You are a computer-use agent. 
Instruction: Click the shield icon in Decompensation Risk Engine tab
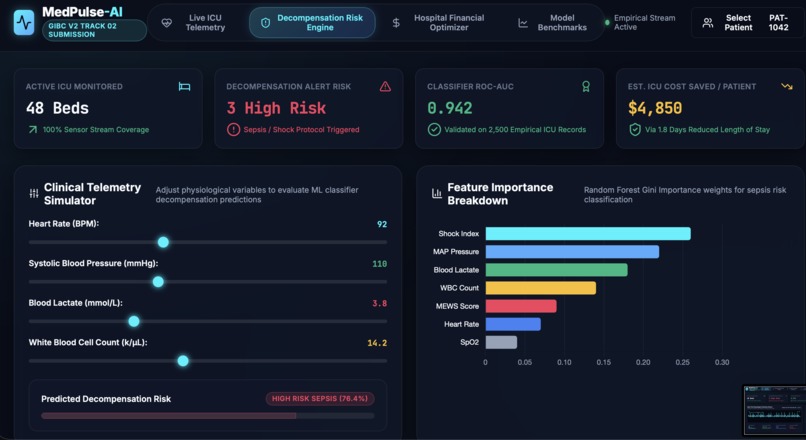[x=265, y=23]
